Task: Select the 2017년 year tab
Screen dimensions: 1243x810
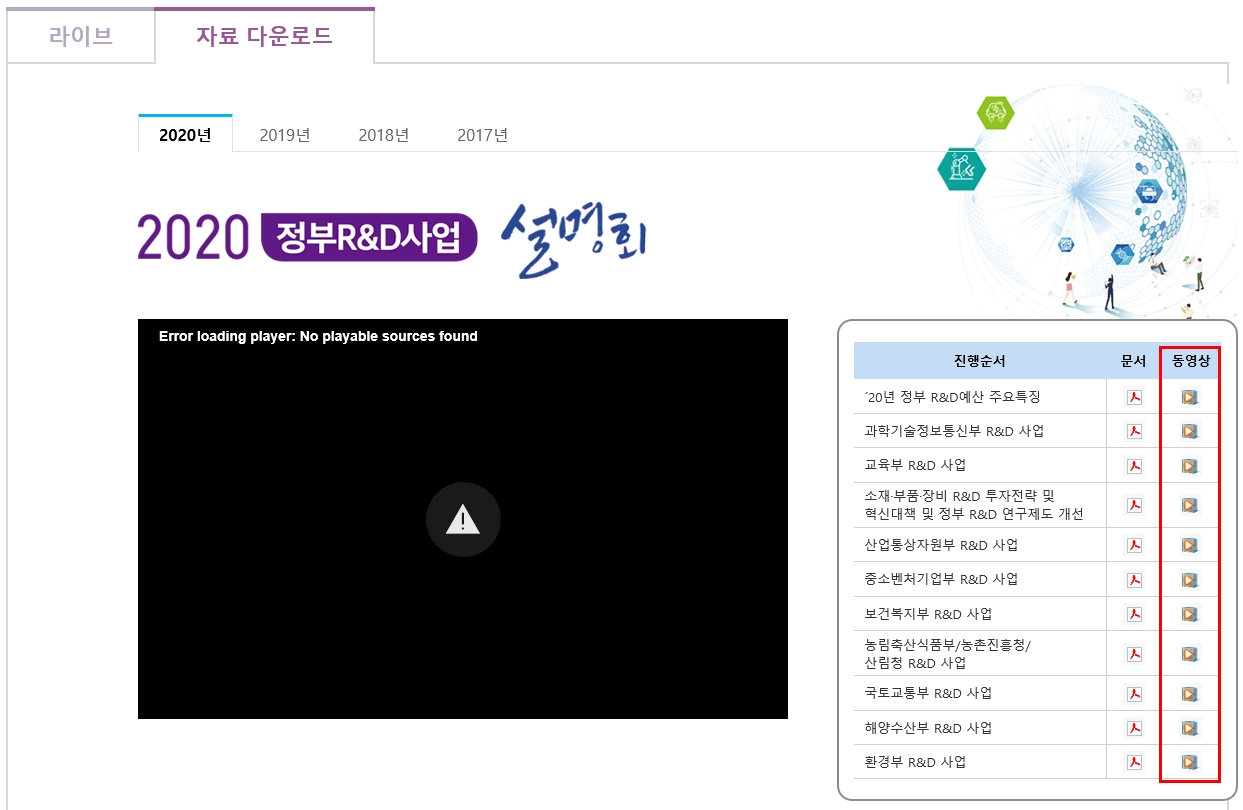Action: tap(482, 135)
